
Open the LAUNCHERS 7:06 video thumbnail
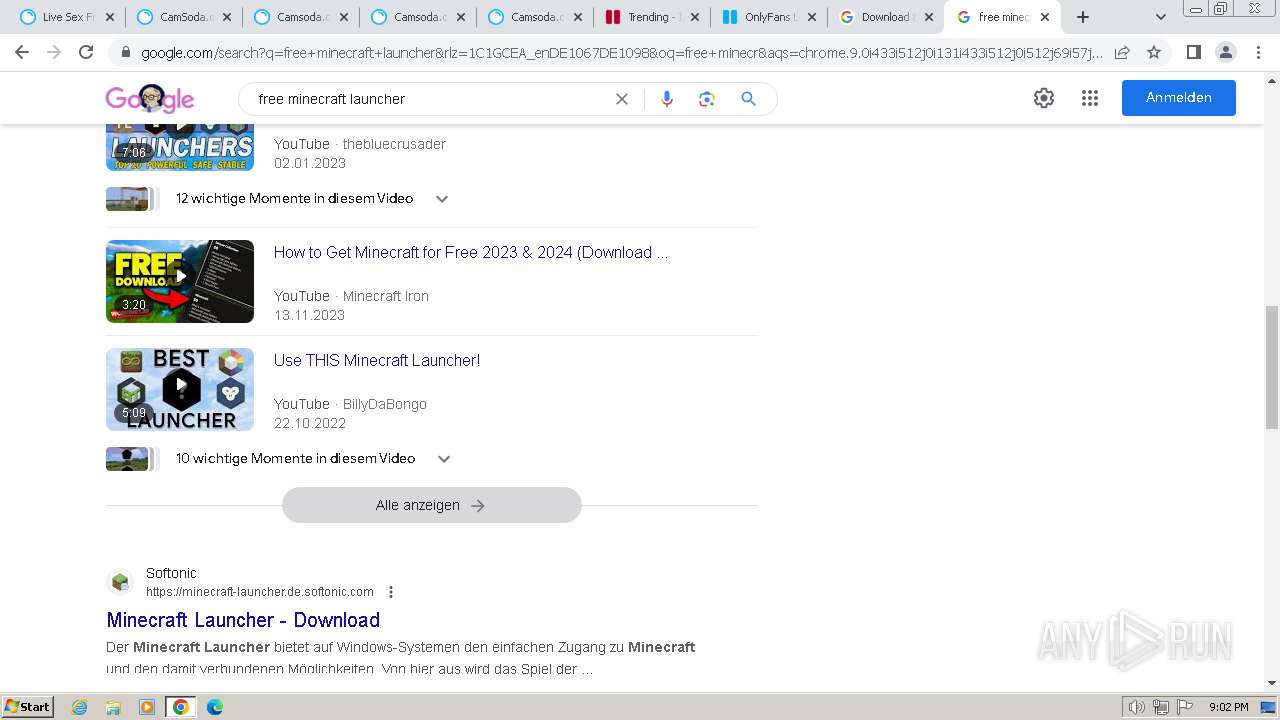point(180,147)
